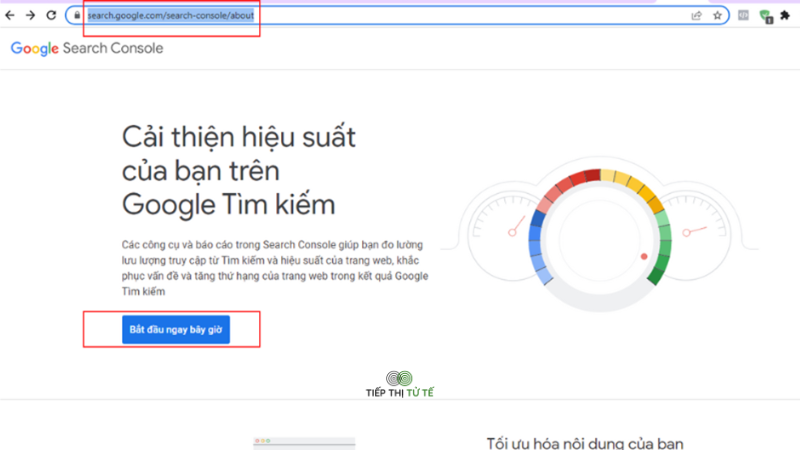Open the extensions puzzle menu

click(785, 15)
